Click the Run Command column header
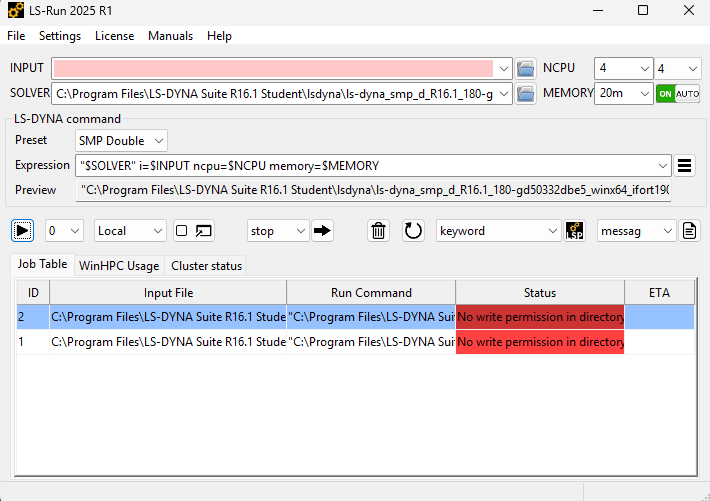This screenshot has height=501, width=710. (371, 293)
